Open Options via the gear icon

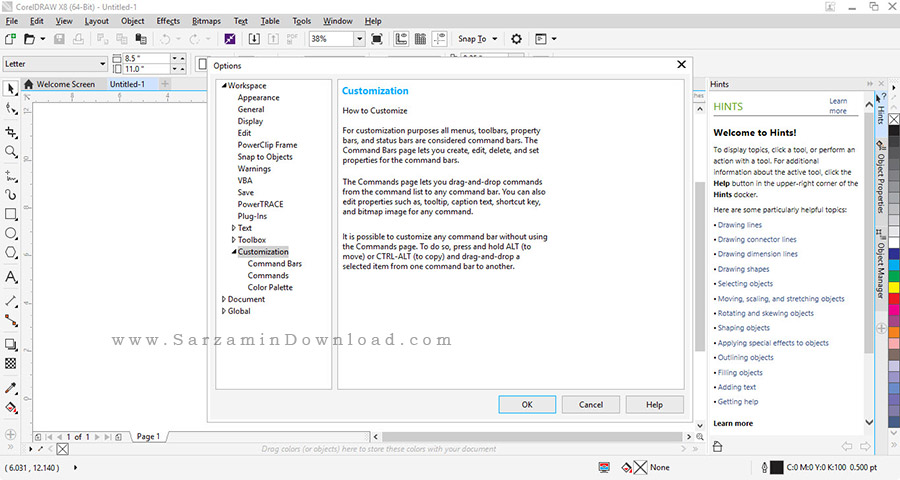pos(516,39)
